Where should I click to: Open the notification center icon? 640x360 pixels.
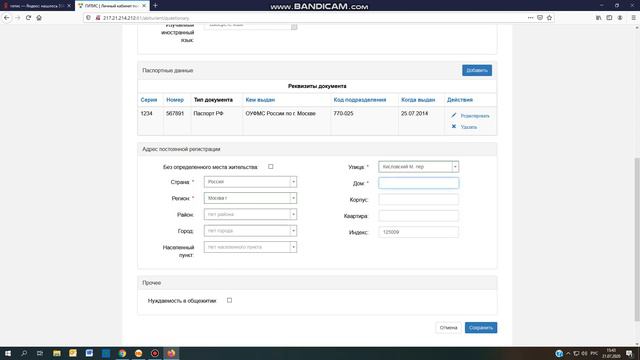(629, 353)
